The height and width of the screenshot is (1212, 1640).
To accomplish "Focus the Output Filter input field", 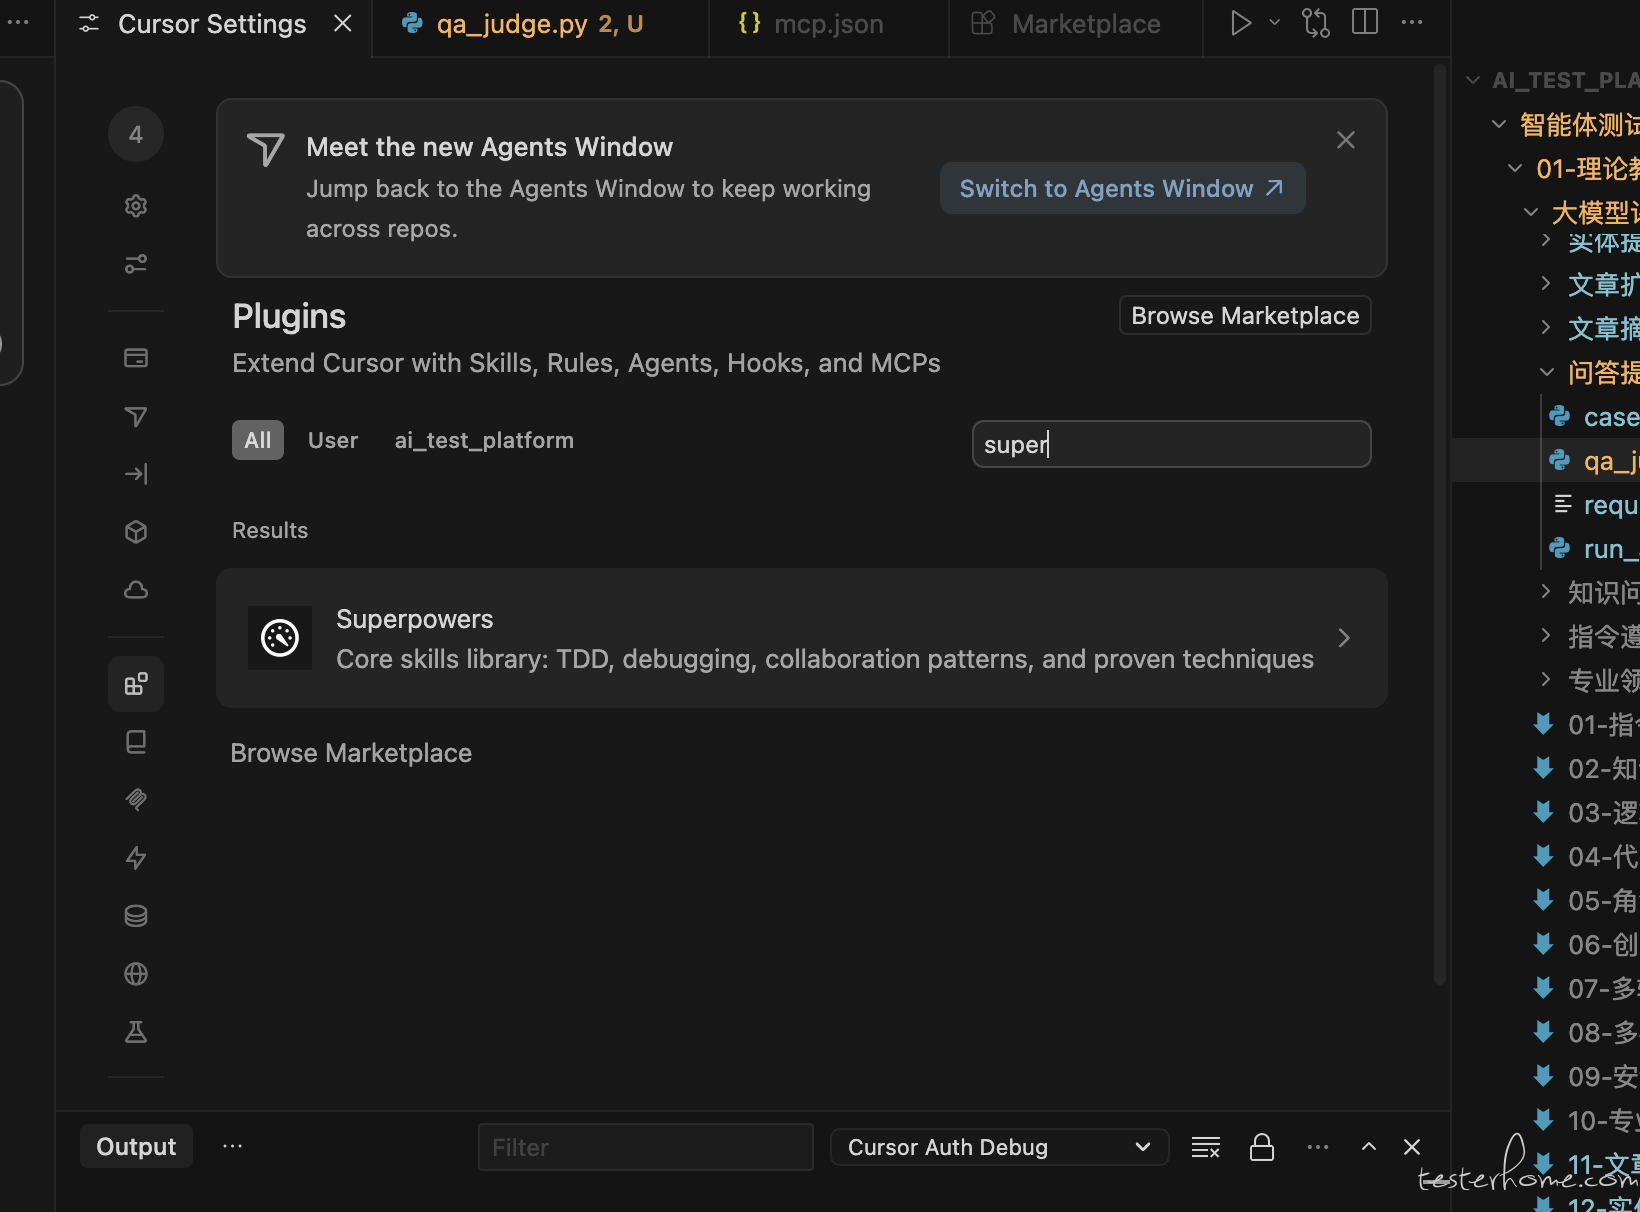I will 645,1147.
